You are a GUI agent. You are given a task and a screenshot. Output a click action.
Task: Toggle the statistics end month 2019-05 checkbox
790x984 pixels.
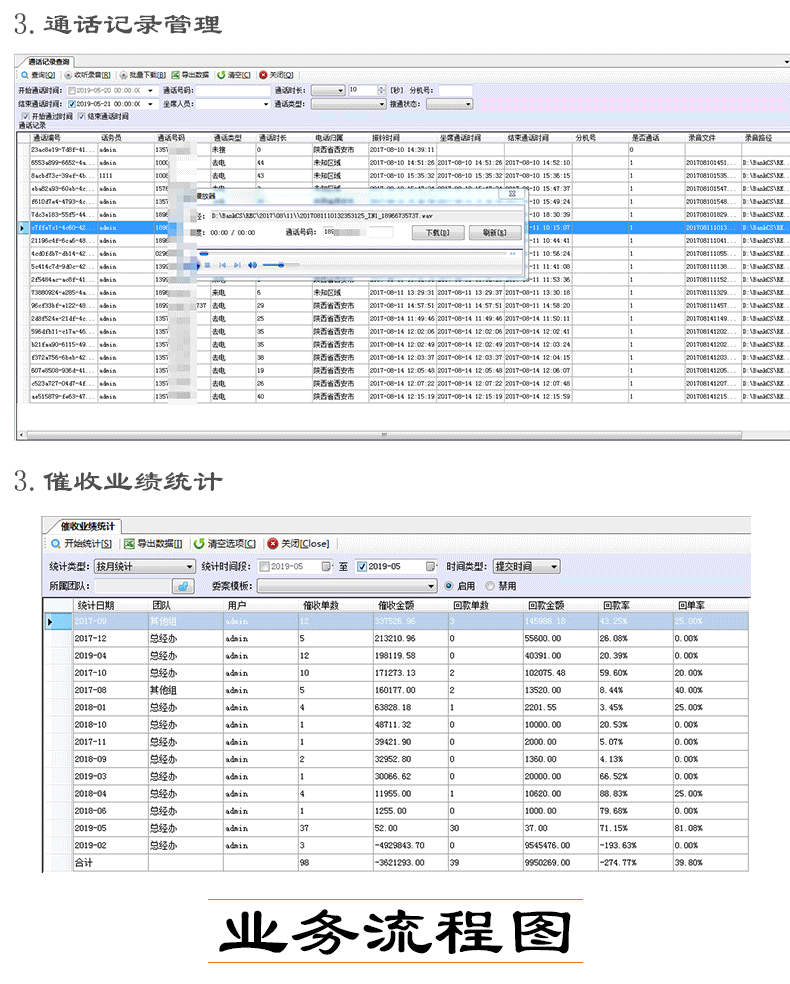coord(362,567)
